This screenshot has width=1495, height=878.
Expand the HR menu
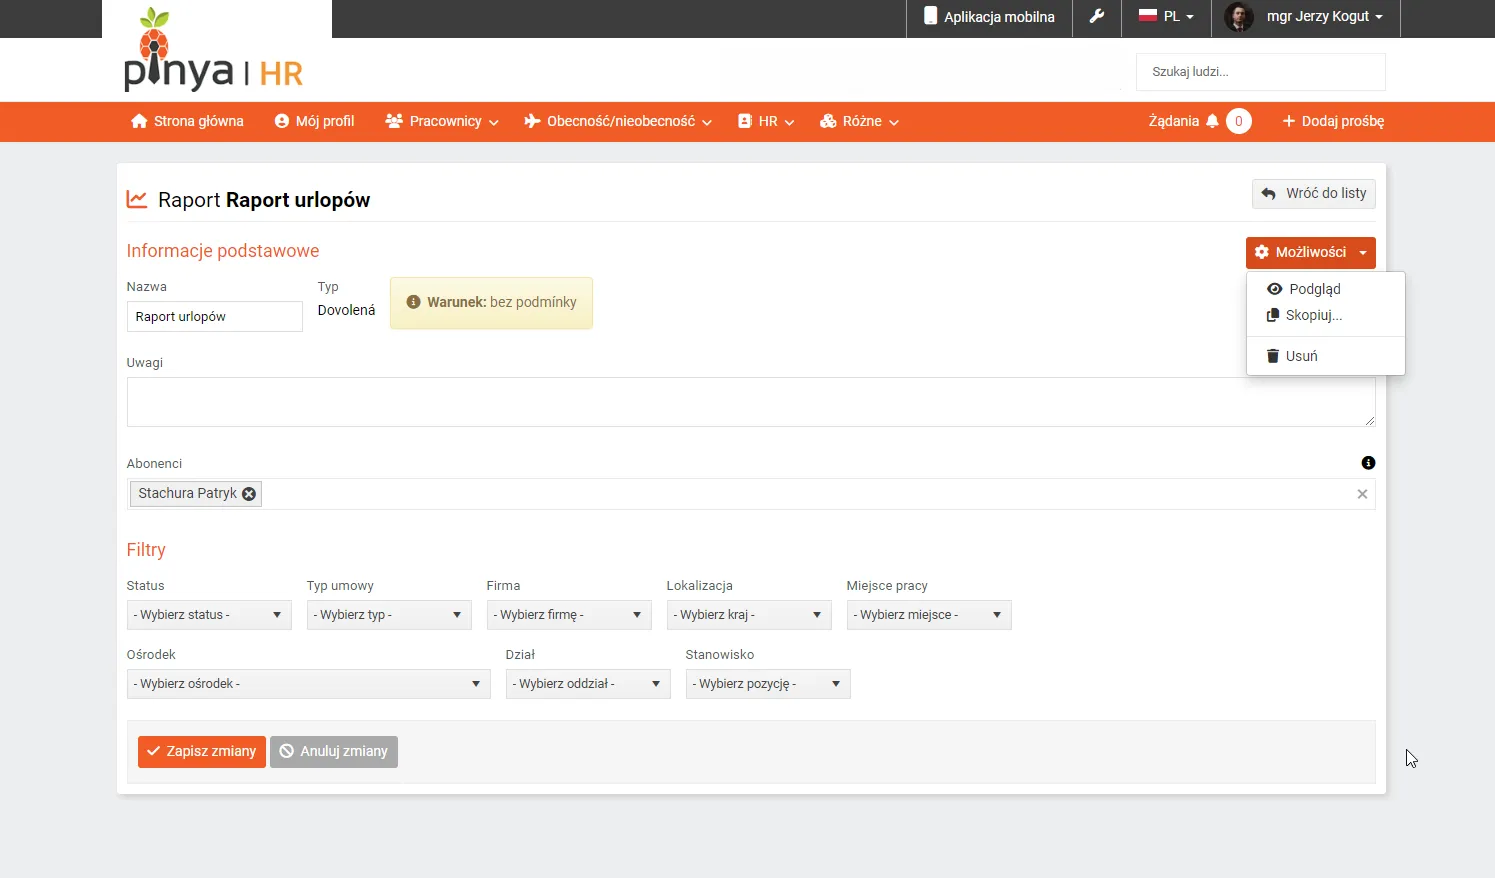click(x=766, y=121)
